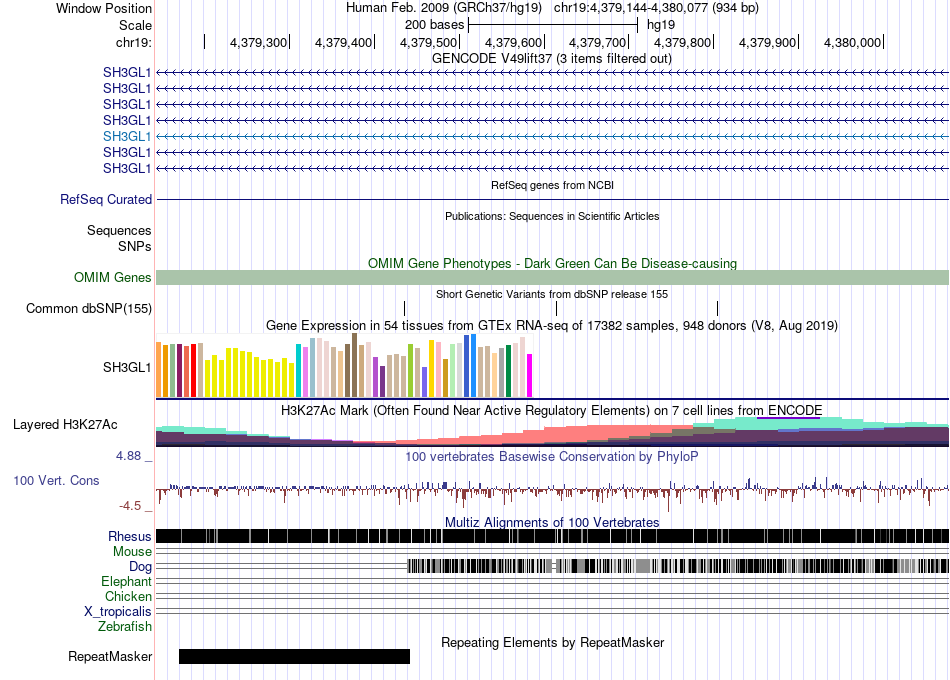950x680 pixels.
Task: Click the 4,379,600 ruler position
Action: (x=513, y=42)
